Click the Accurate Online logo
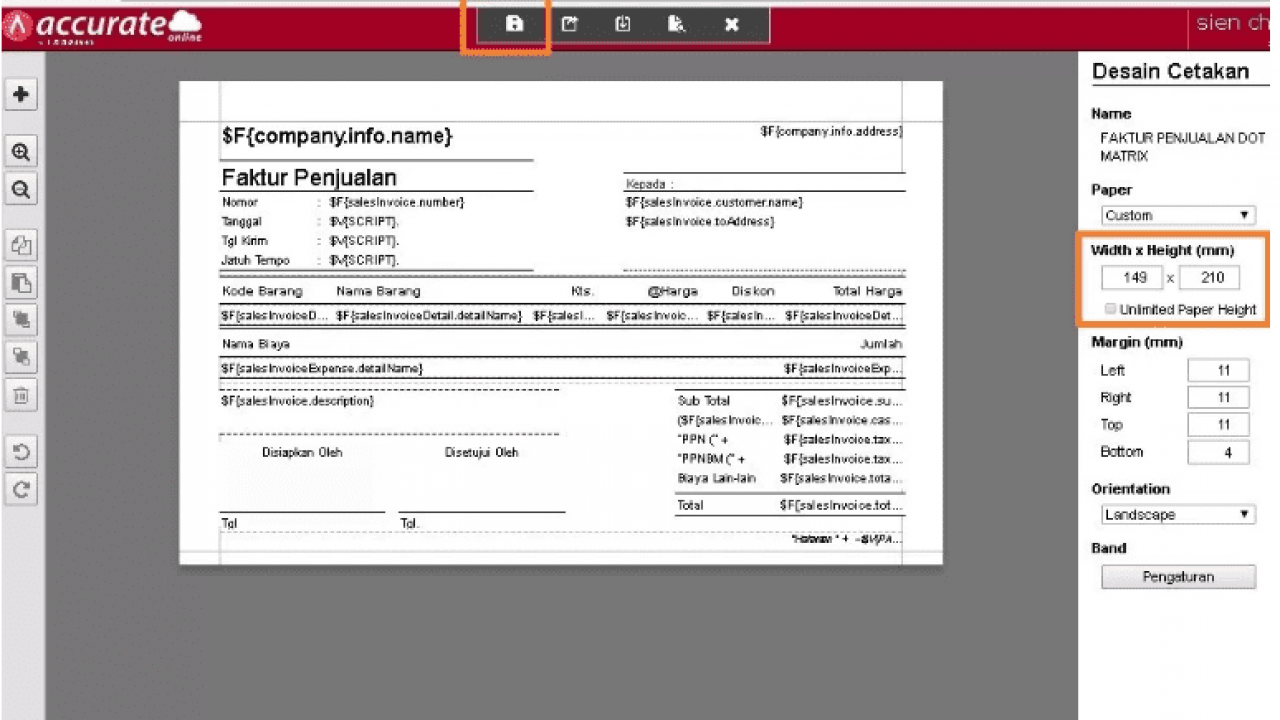 (x=102, y=26)
